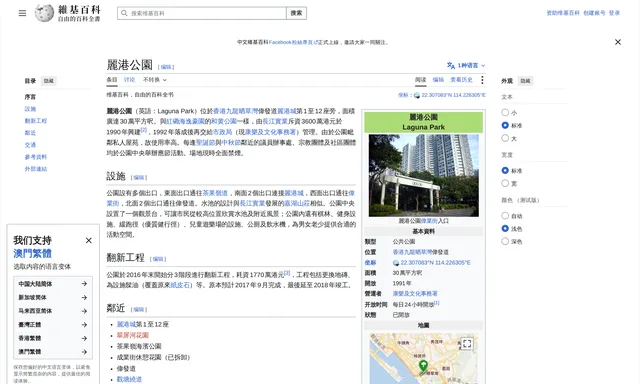Open the 康樂及文化事務署 infobox link
640x384 pixels.
pos(415,293)
